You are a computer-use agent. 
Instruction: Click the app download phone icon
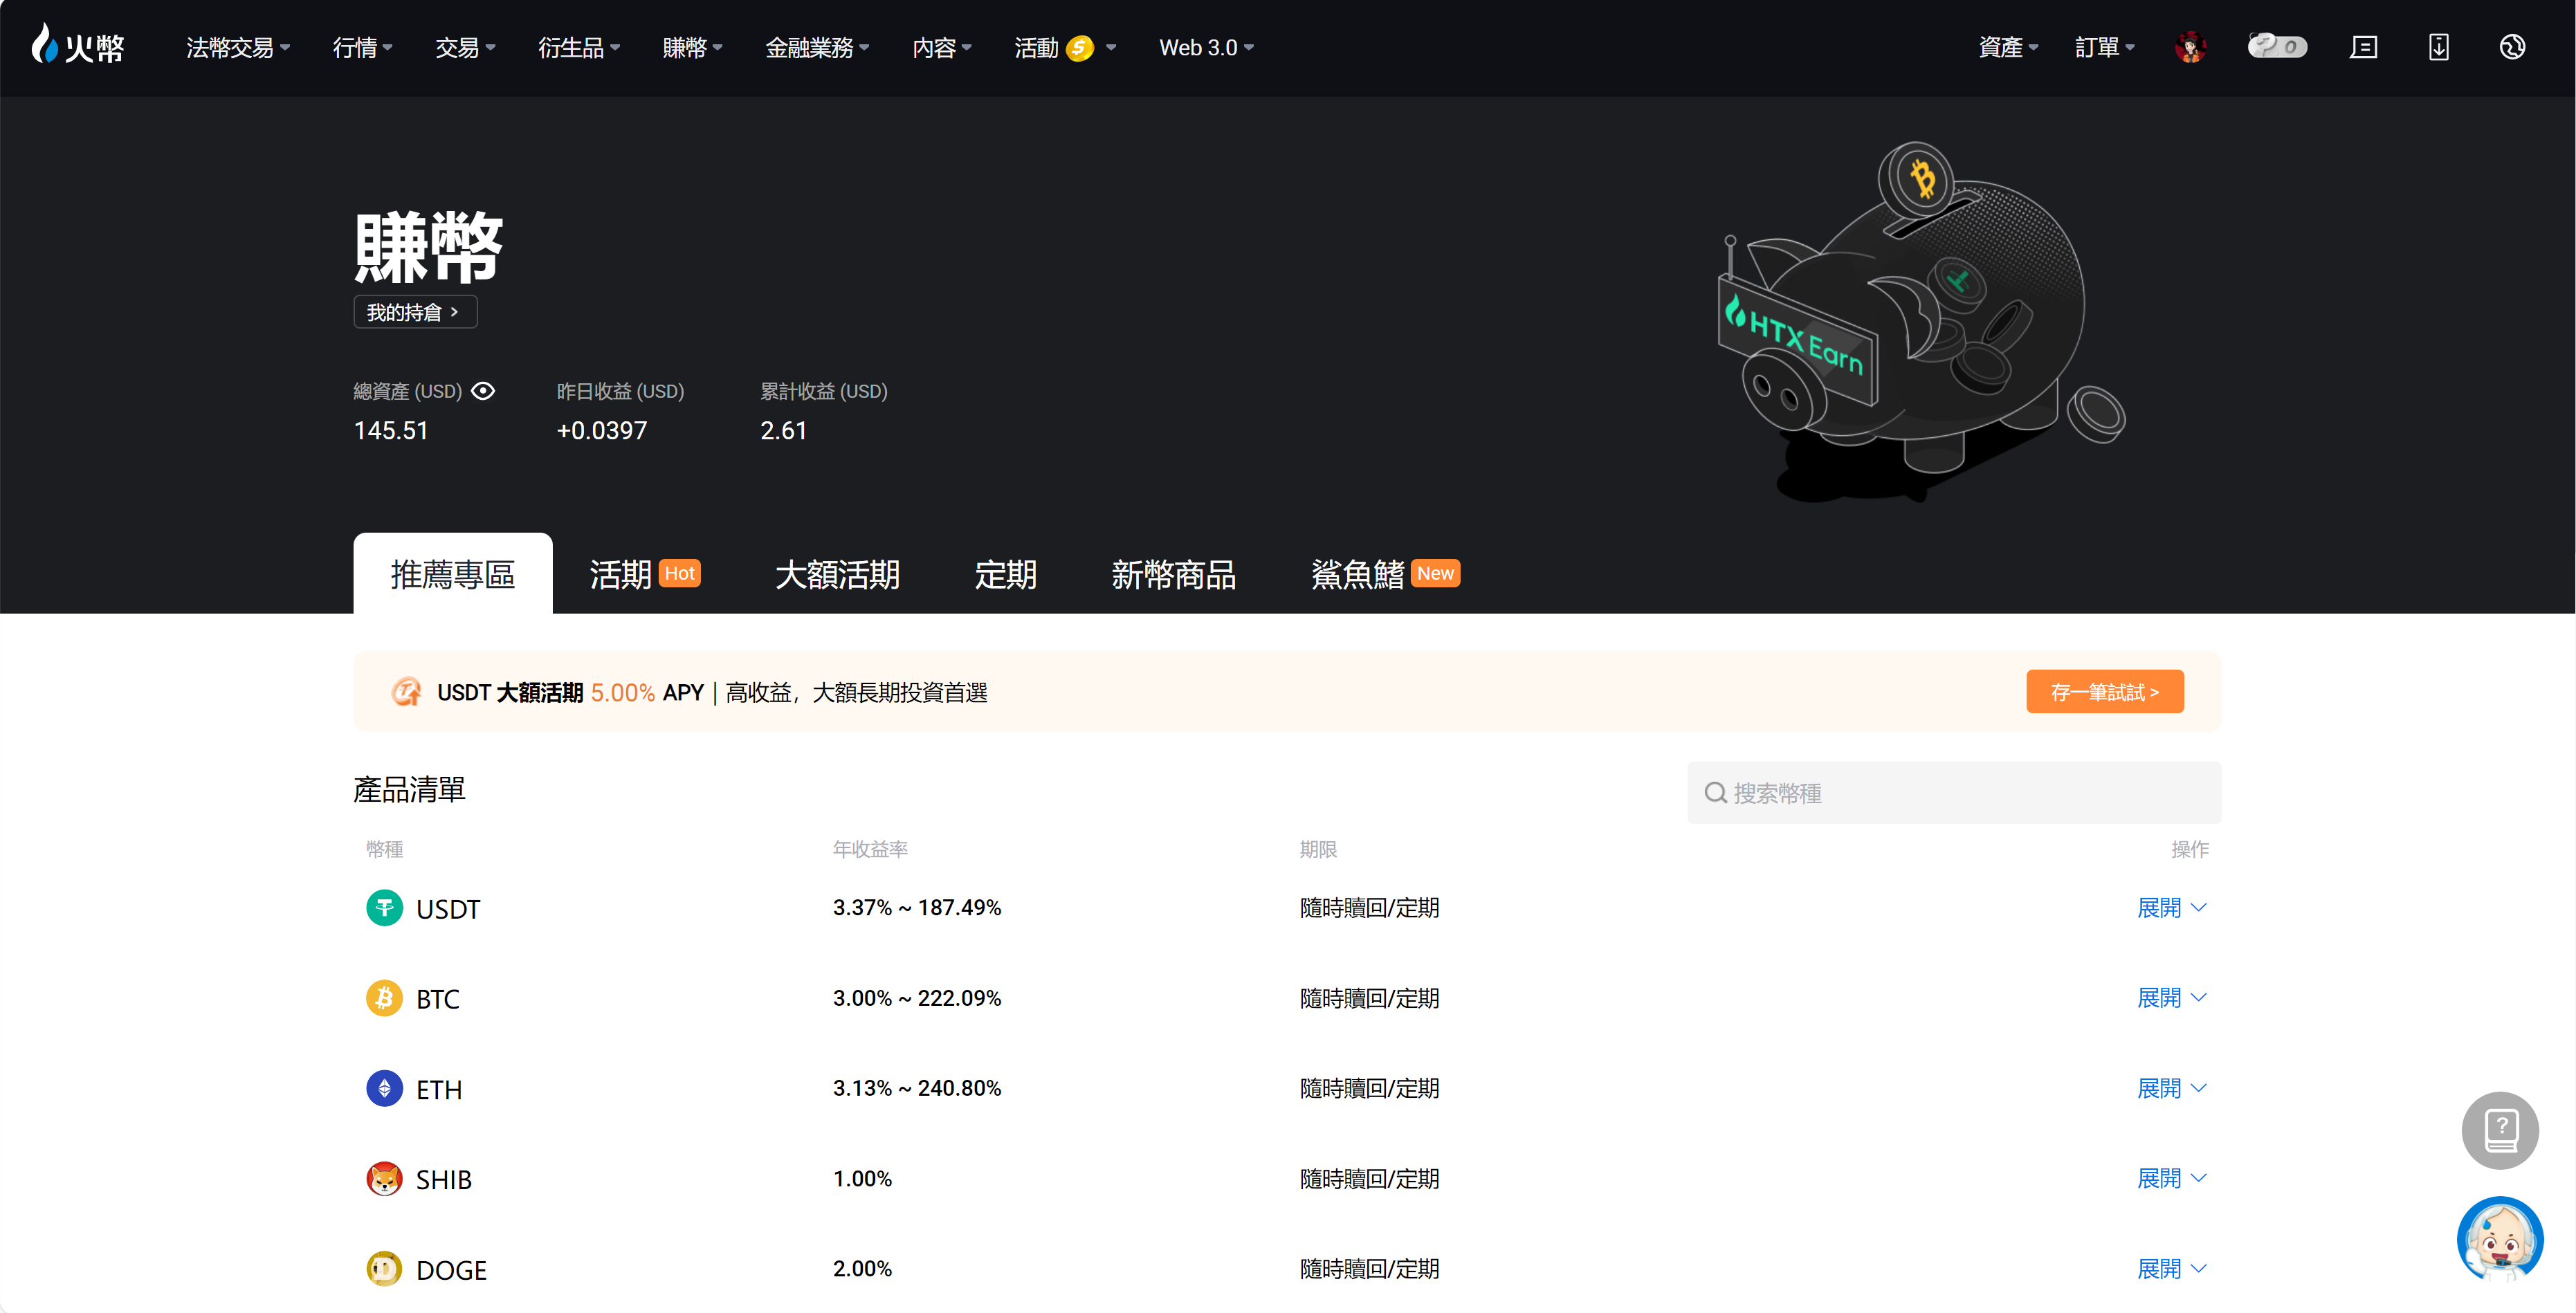coord(2438,47)
